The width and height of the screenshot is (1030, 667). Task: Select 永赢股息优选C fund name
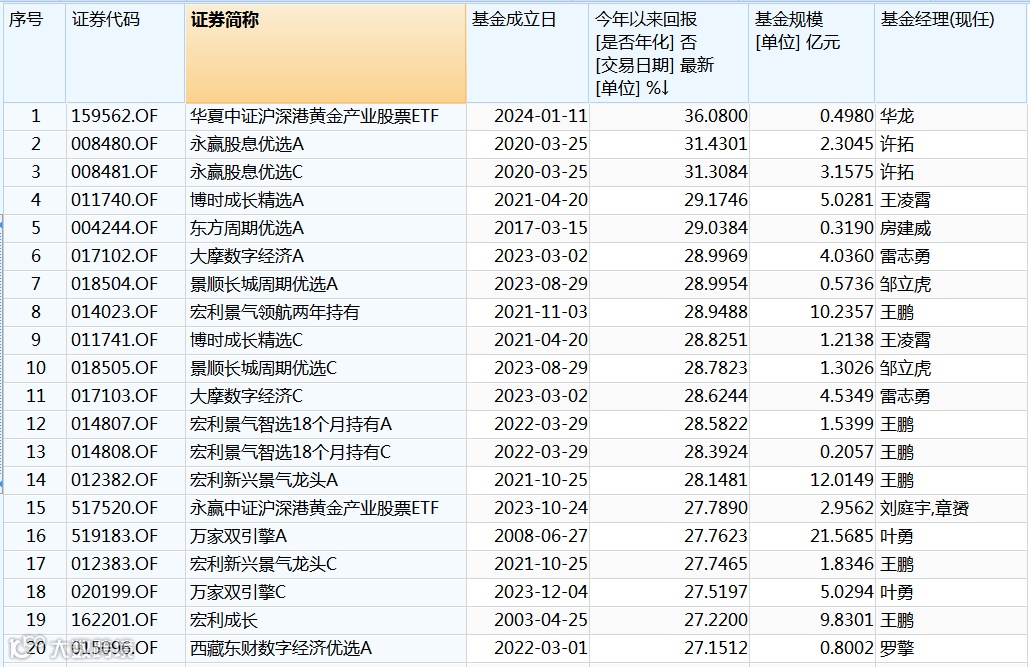(x=246, y=172)
